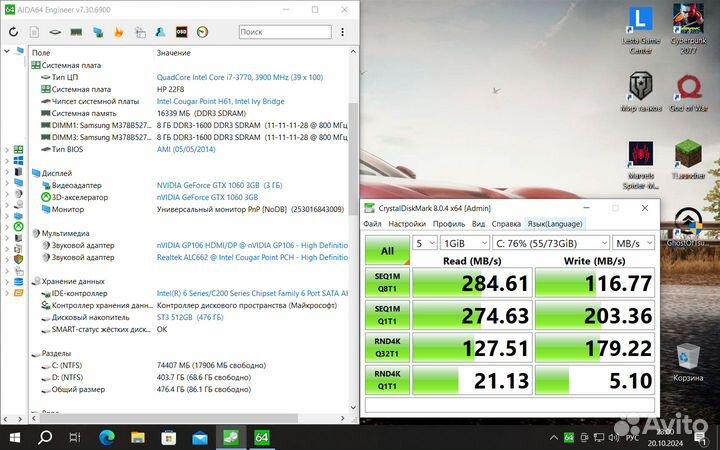Open the Файл menu in CrystalDiskMark
This screenshot has height=450, width=720.
(374, 224)
